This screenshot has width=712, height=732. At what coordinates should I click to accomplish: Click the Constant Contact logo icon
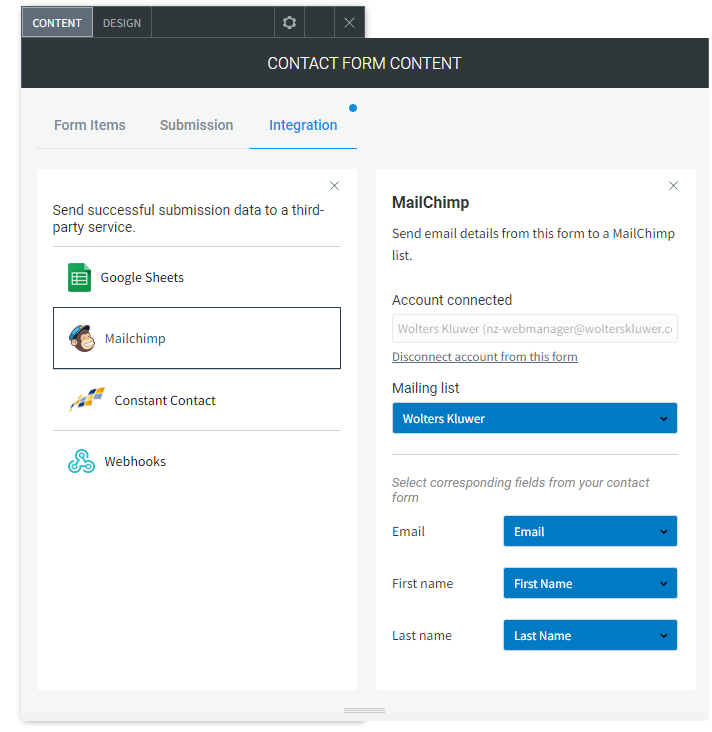point(87,400)
